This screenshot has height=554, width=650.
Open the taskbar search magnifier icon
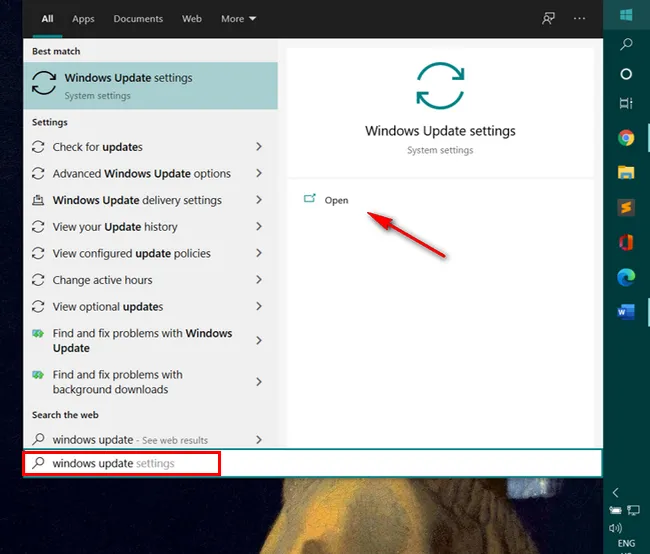coord(626,44)
